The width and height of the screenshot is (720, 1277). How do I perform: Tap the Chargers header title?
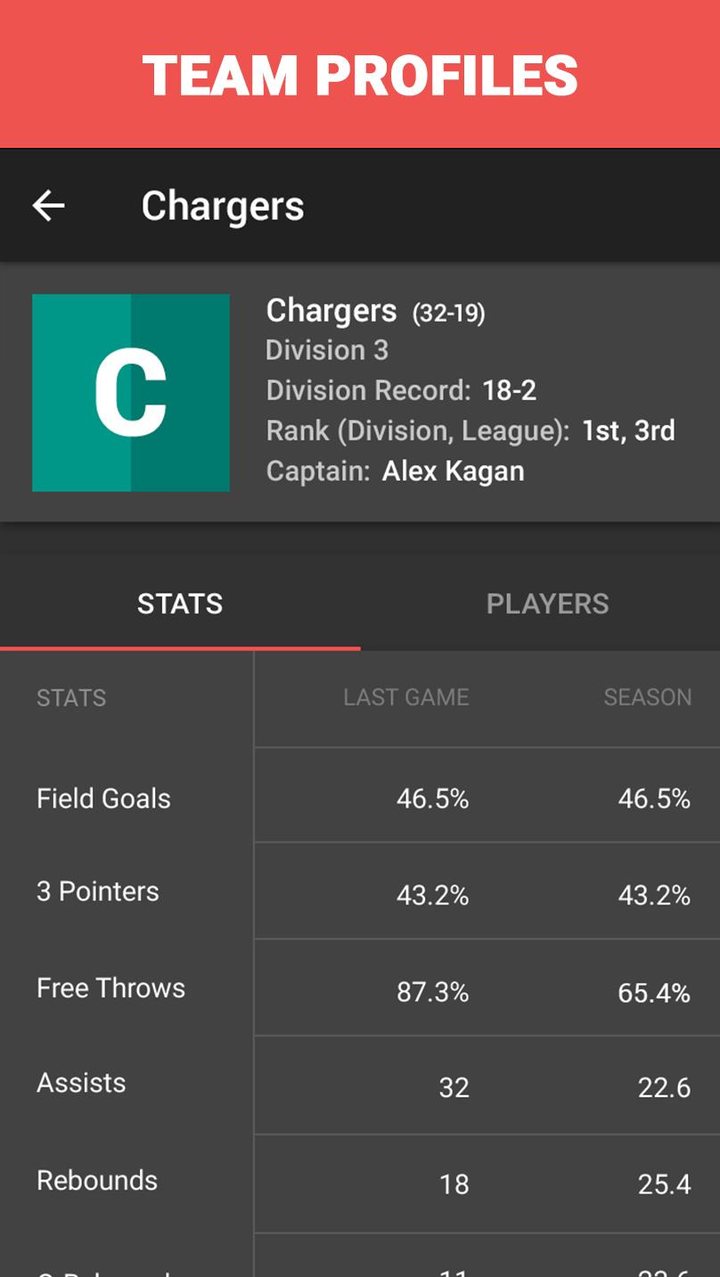click(222, 206)
